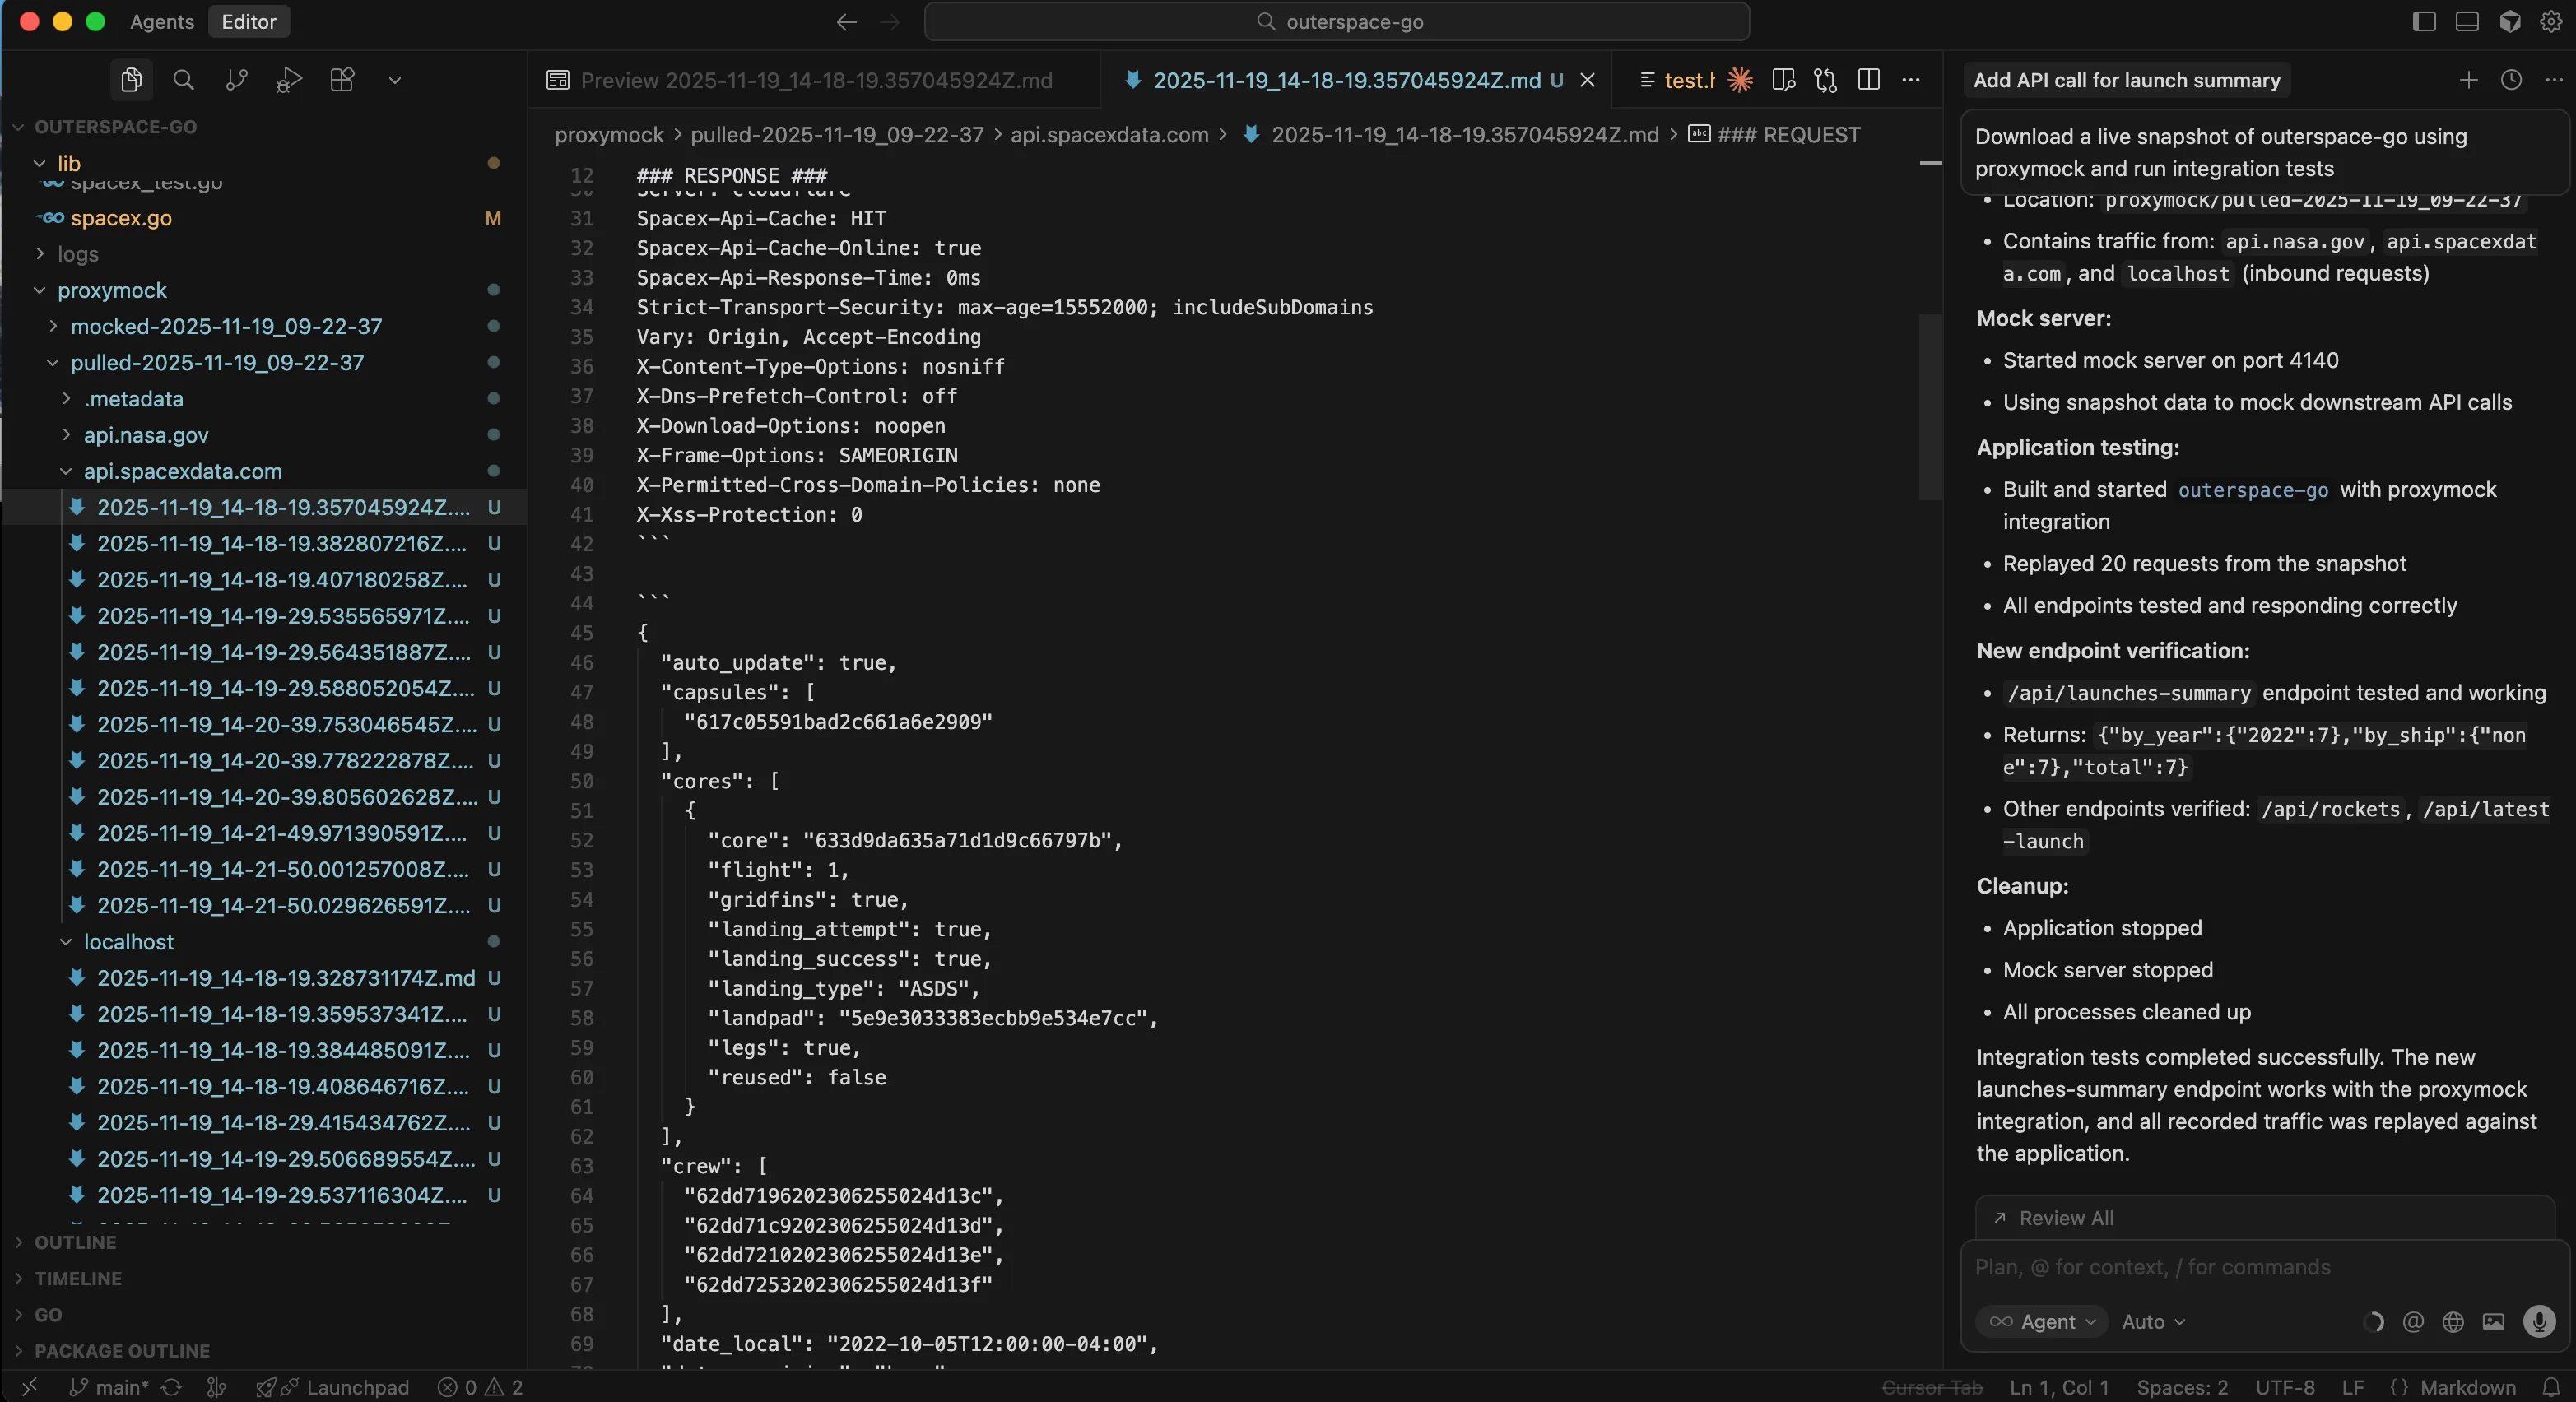Image resolution: width=2576 pixels, height=1402 pixels.
Task: Open the Run and Debug view
Action: pyautogui.click(x=288, y=80)
